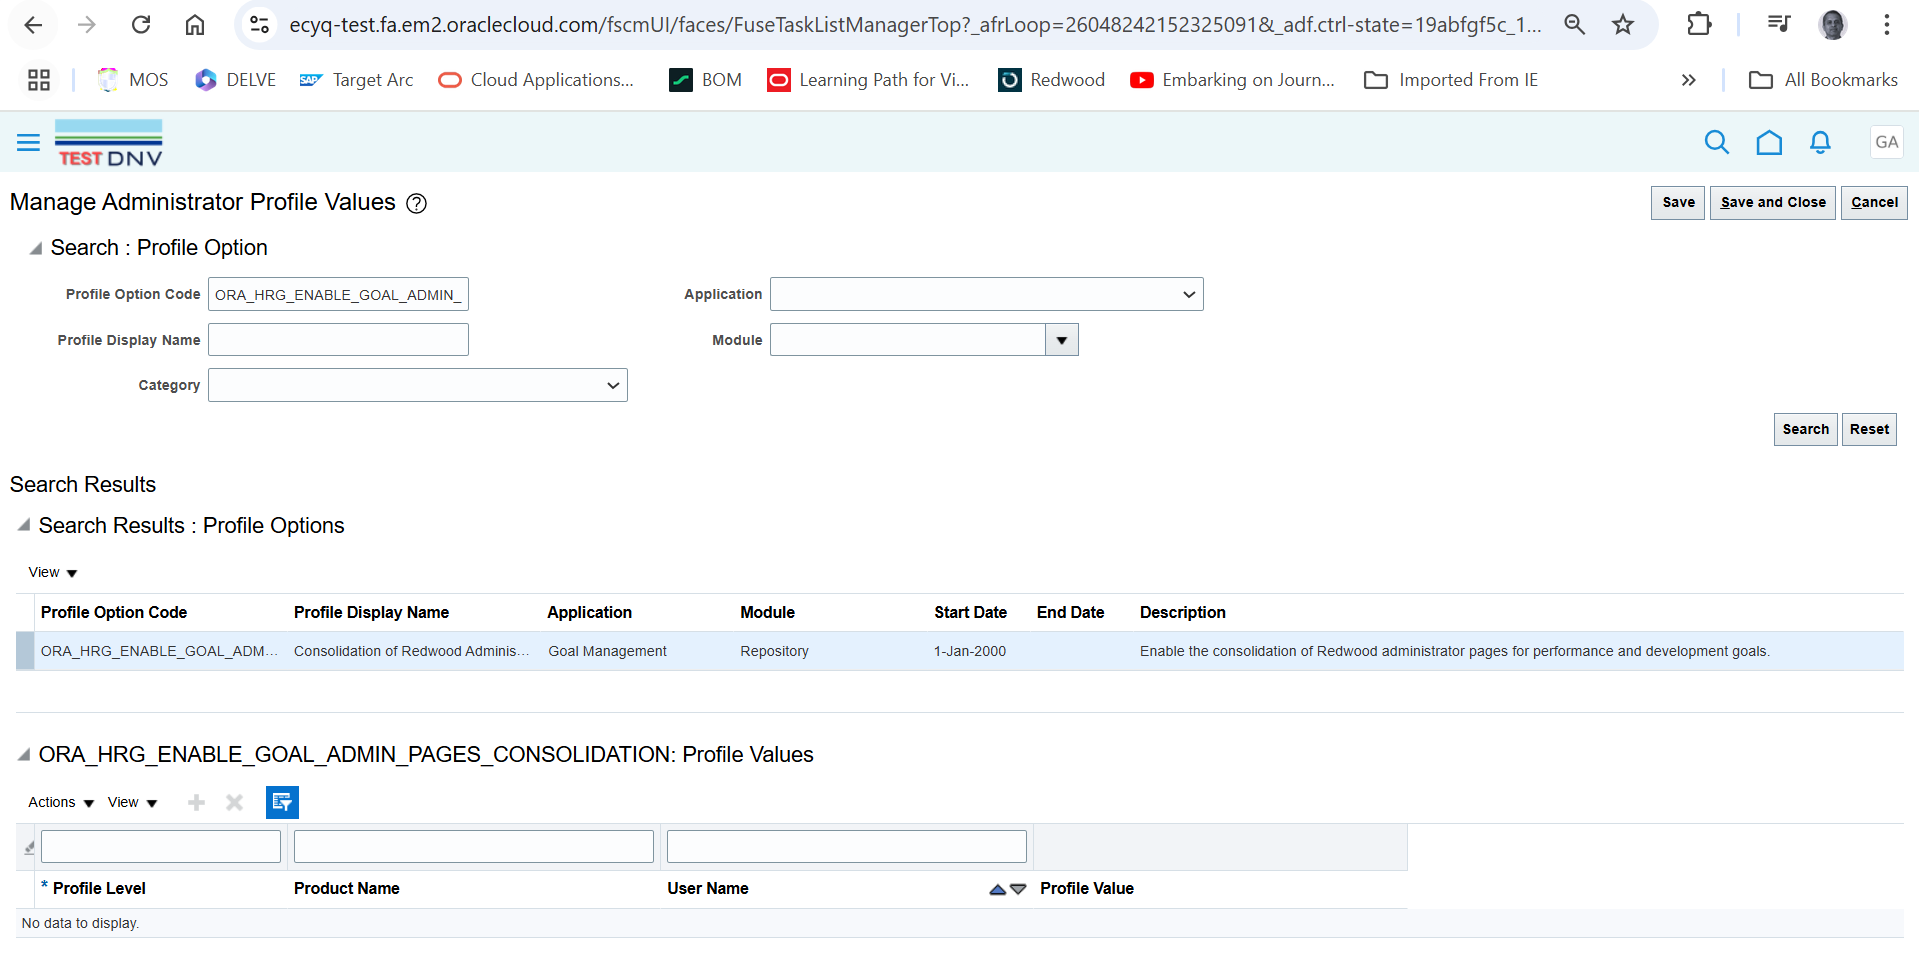Refresh the page in the browser
Image resolution: width=1919 pixels, height=962 pixels.
[x=141, y=25]
